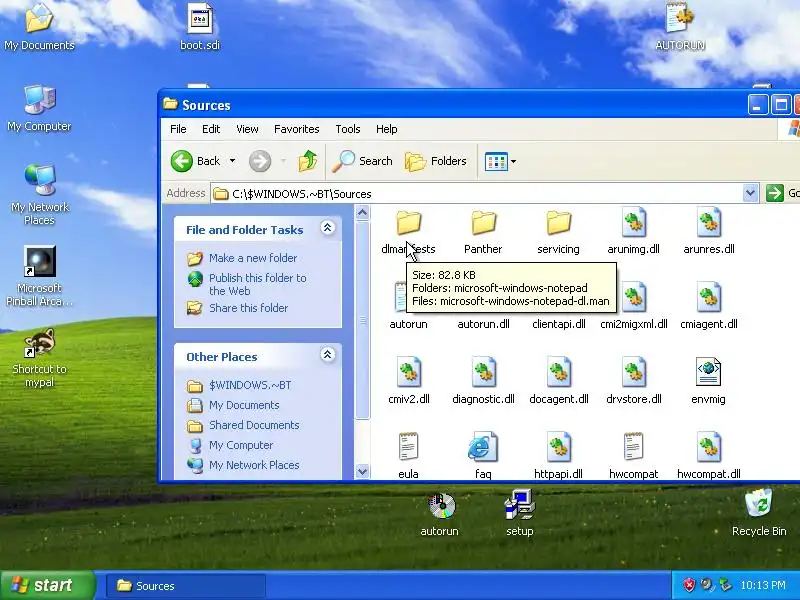Select the Microsoft Pinball Arcade shortcut
This screenshot has width=800, height=600.
(39, 276)
